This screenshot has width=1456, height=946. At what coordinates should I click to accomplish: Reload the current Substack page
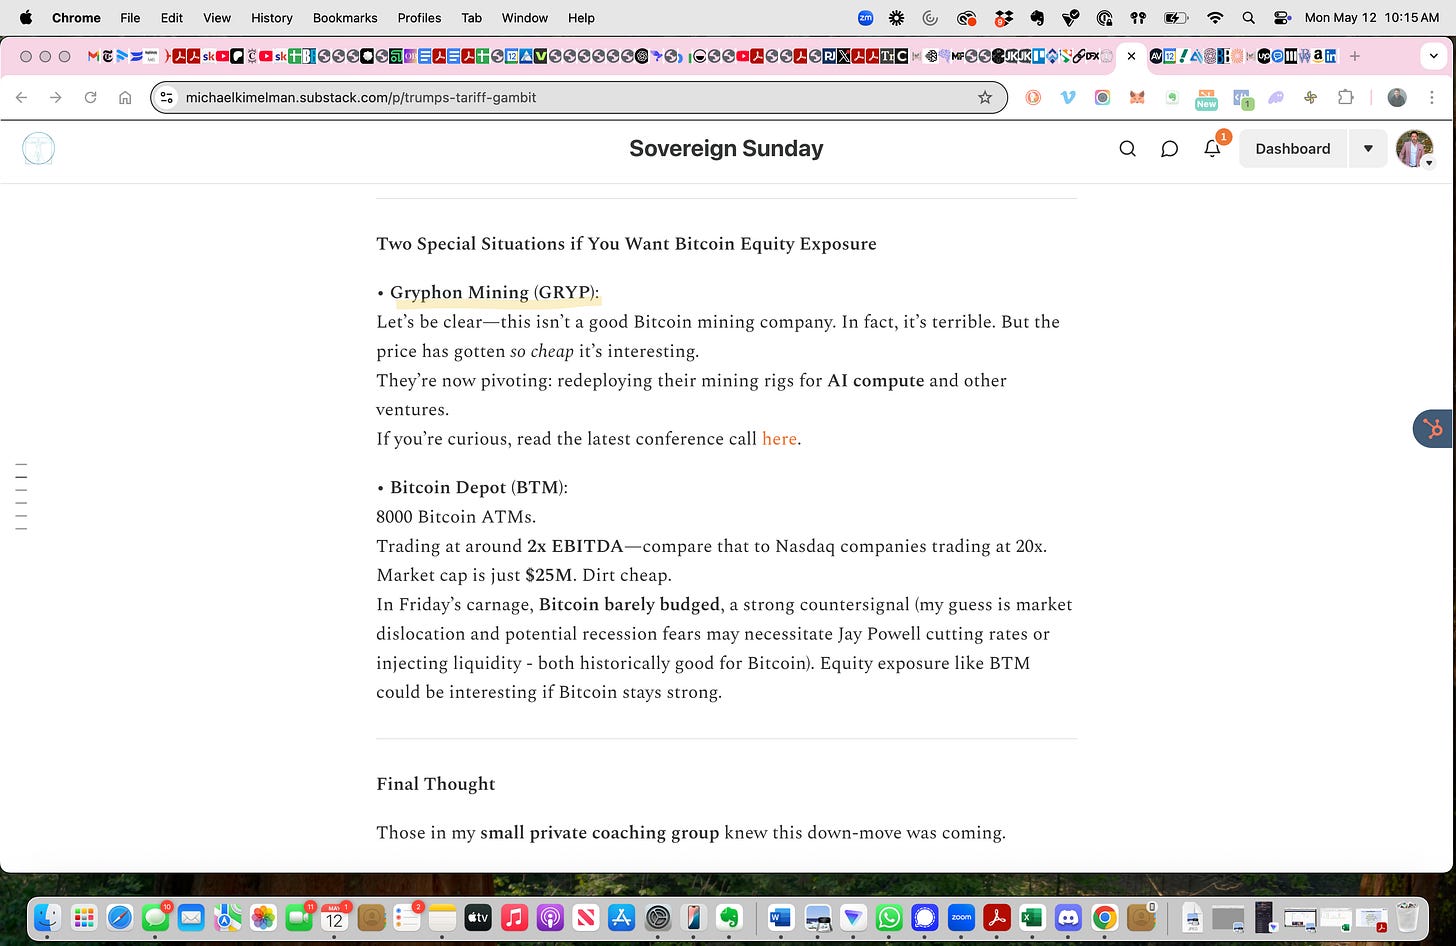pos(90,97)
